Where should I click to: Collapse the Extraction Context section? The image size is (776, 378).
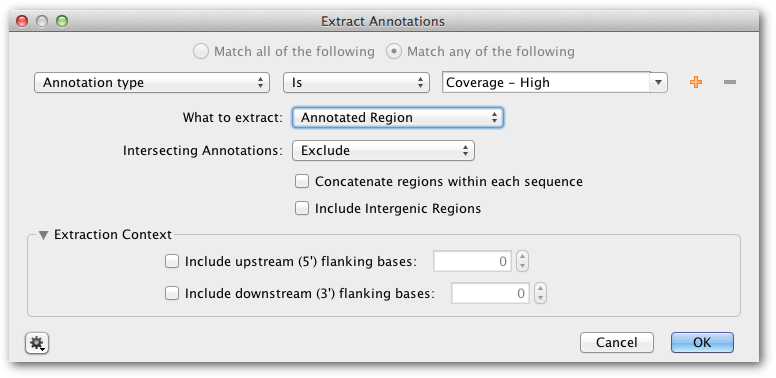pyautogui.click(x=44, y=235)
